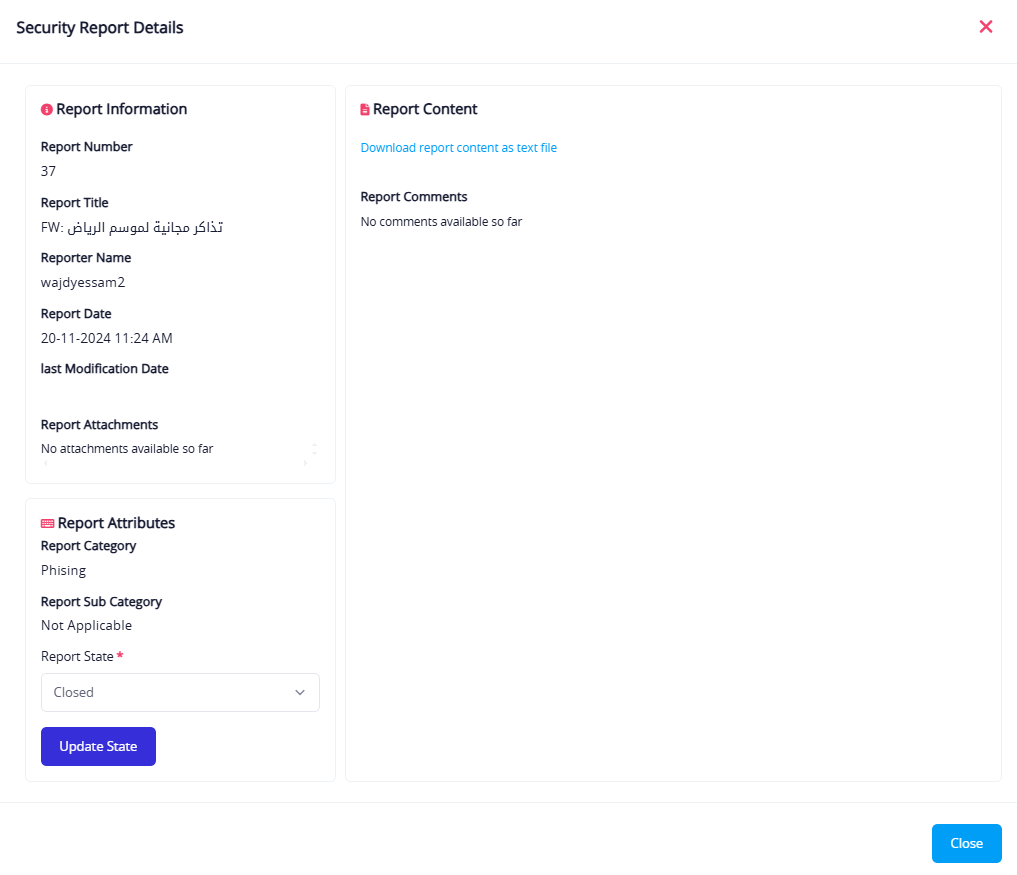Click the attachments scroll right arrow
Screen dimensions: 1017x875
tap(305, 464)
